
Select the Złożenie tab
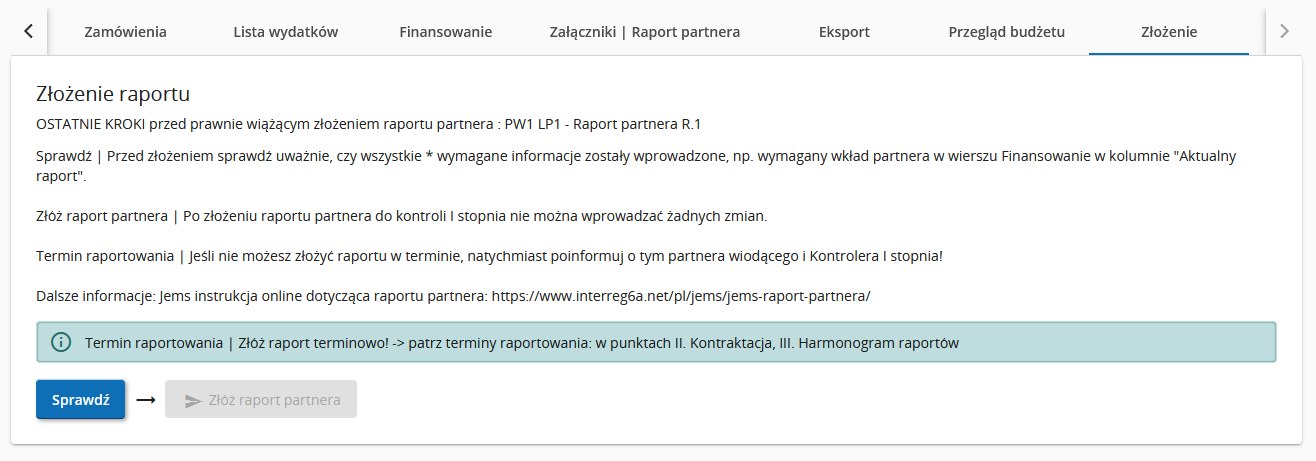tap(1168, 31)
